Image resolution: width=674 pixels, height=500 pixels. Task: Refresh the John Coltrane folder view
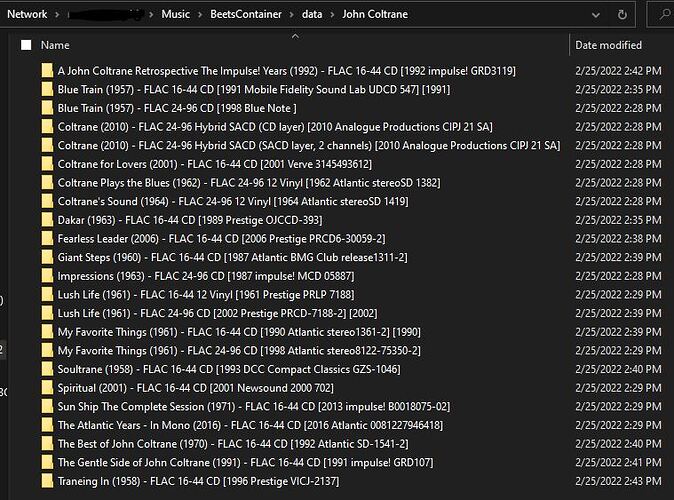coord(622,15)
